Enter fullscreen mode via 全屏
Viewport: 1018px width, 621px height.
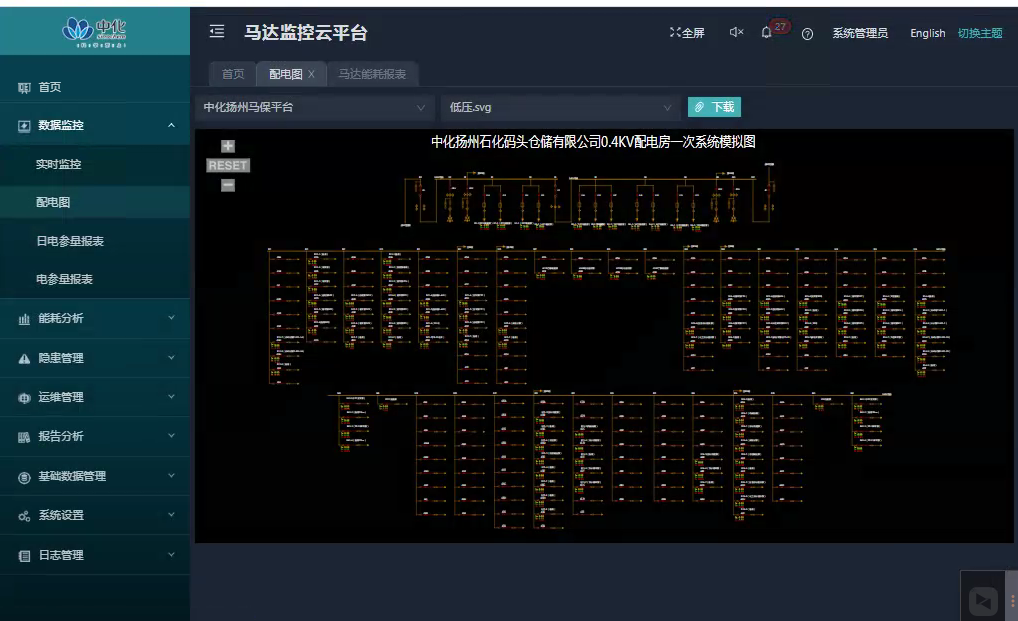pos(687,33)
